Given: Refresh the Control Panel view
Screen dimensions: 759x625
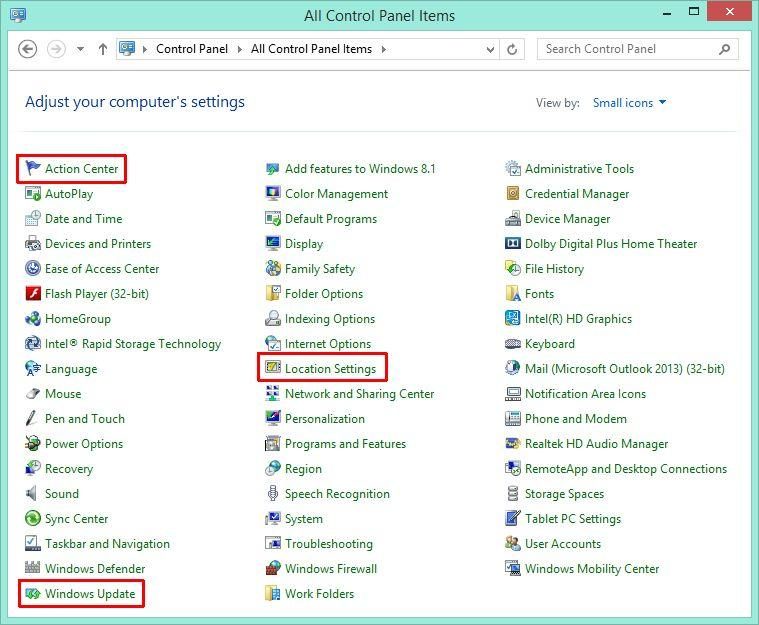Looking at the screenshot, I should 512,49.
